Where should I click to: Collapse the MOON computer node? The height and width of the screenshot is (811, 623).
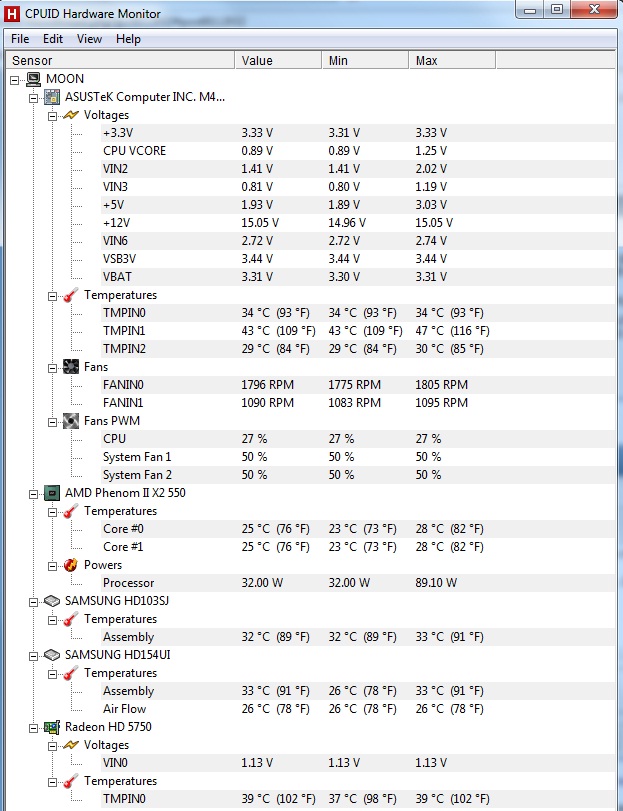(14, 80)
